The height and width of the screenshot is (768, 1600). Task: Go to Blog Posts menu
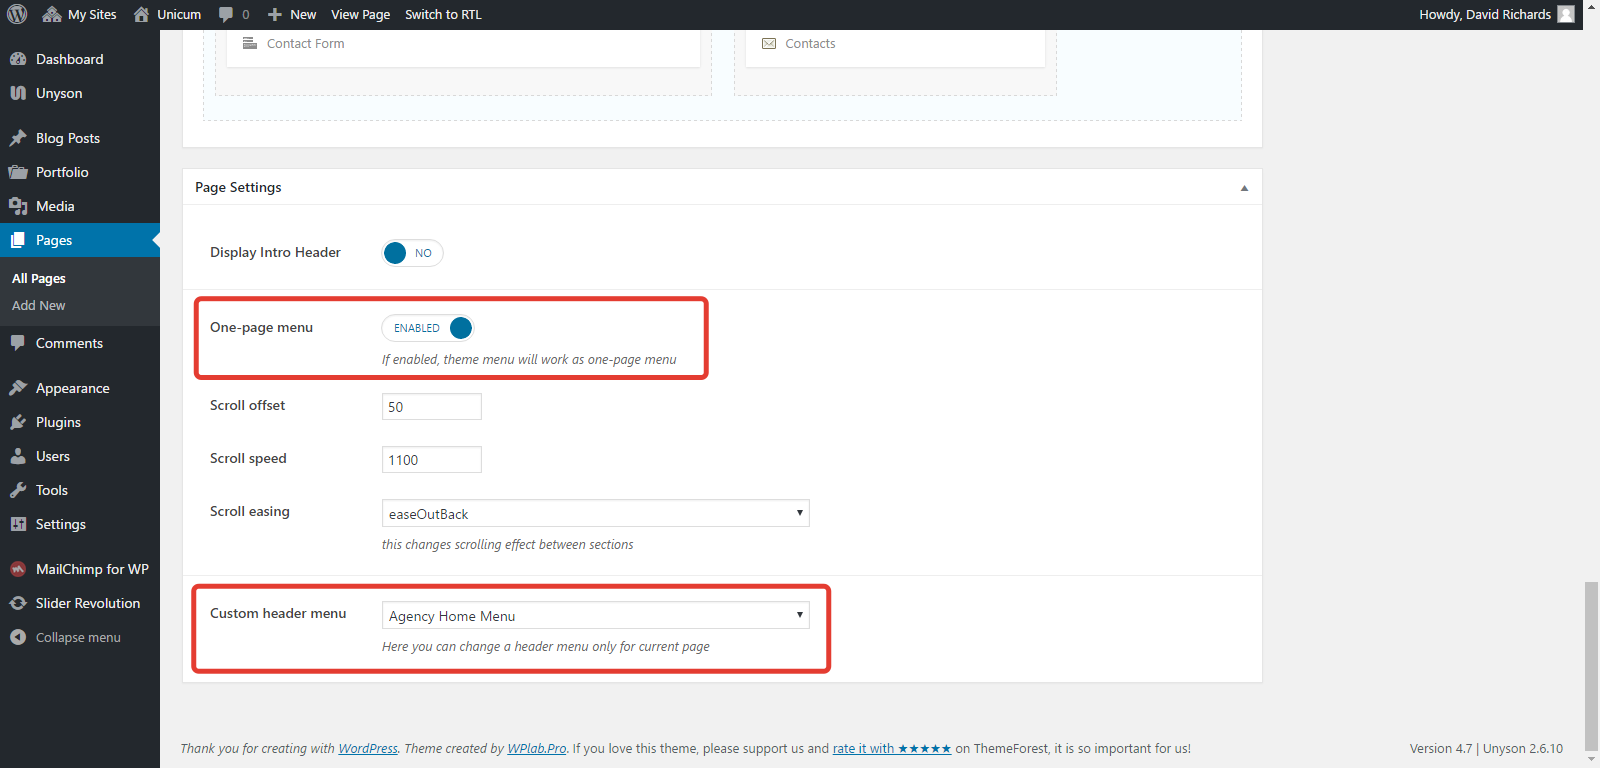point(80,138)
